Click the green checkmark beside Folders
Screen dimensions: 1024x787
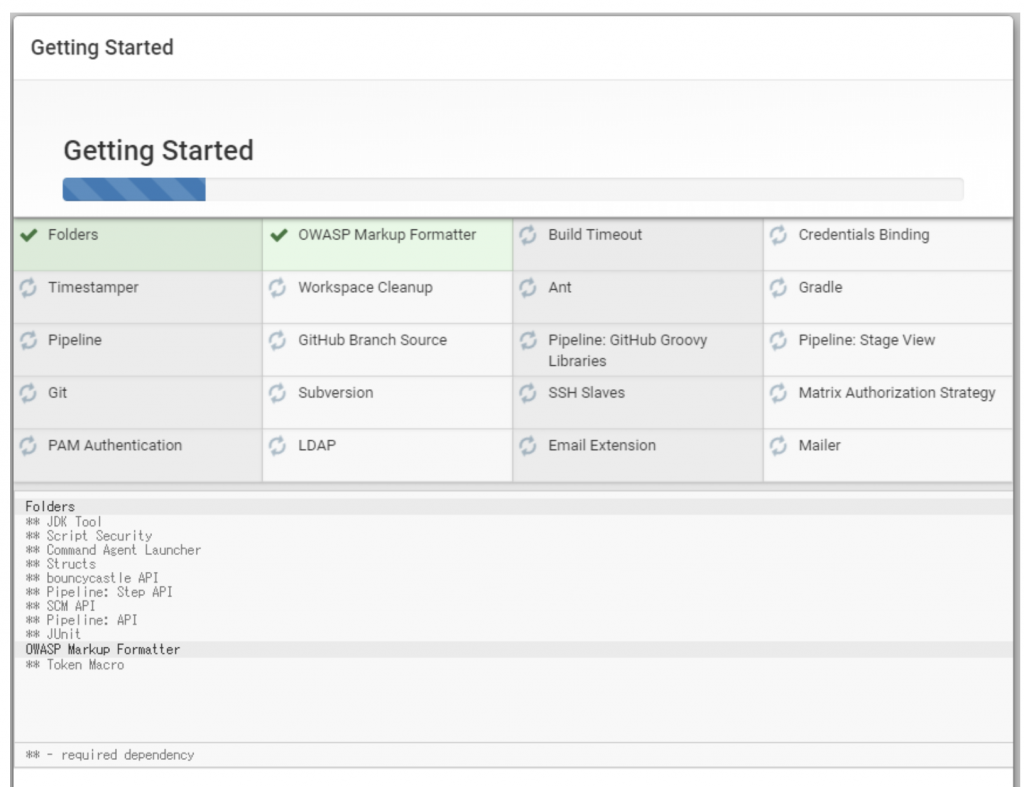[29, 235]
